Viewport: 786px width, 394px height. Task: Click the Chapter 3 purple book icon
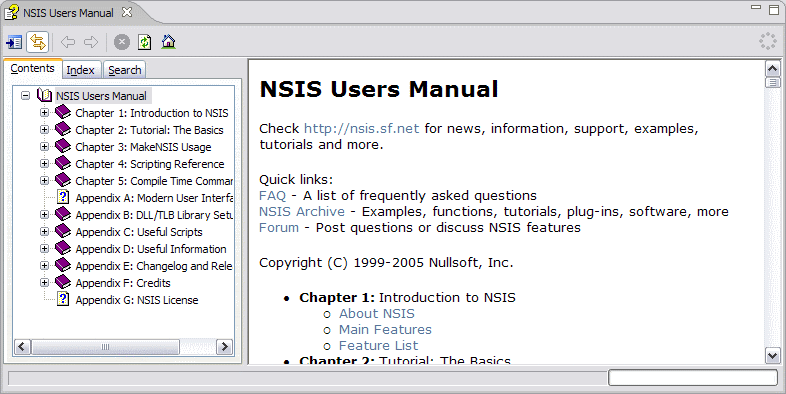pyautogui.click(x=63, y=146)
